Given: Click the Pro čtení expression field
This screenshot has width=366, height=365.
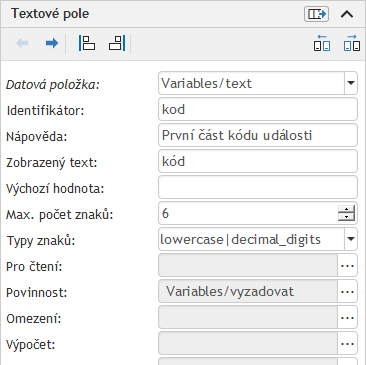Looking at the screenshot, I should click(x=248, y=266).
